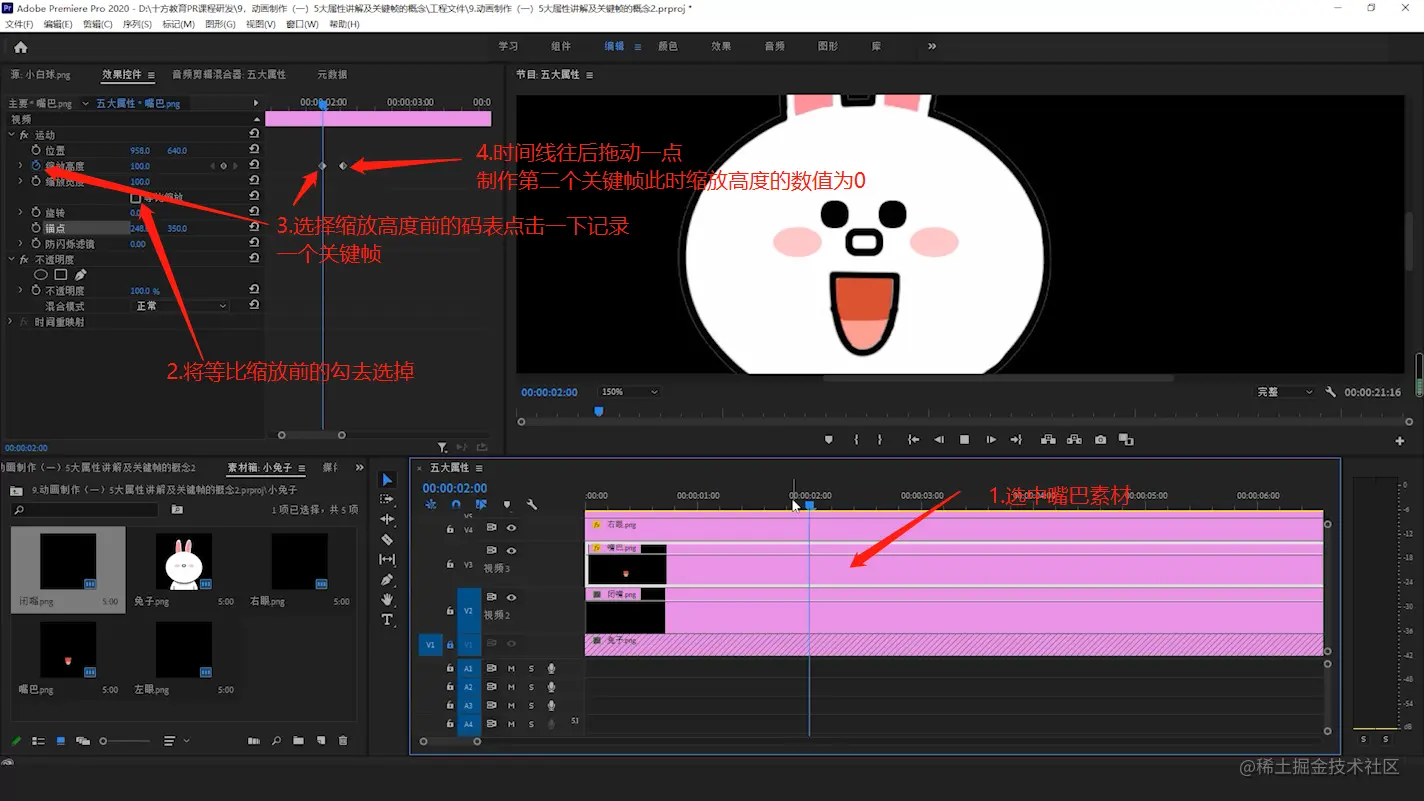Go to next keyframe for 缩放高度
This screenshot has width=1424, height=801.
coord(236,166)
